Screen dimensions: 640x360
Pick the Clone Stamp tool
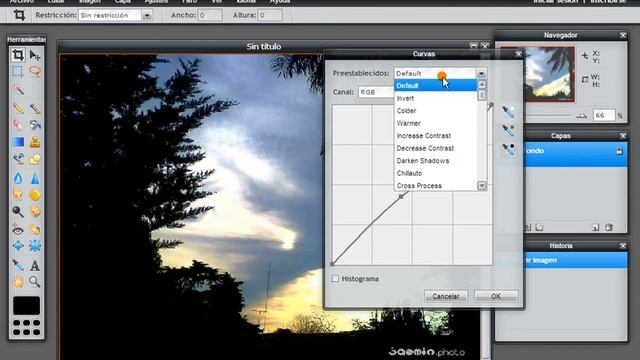(35, 142)
